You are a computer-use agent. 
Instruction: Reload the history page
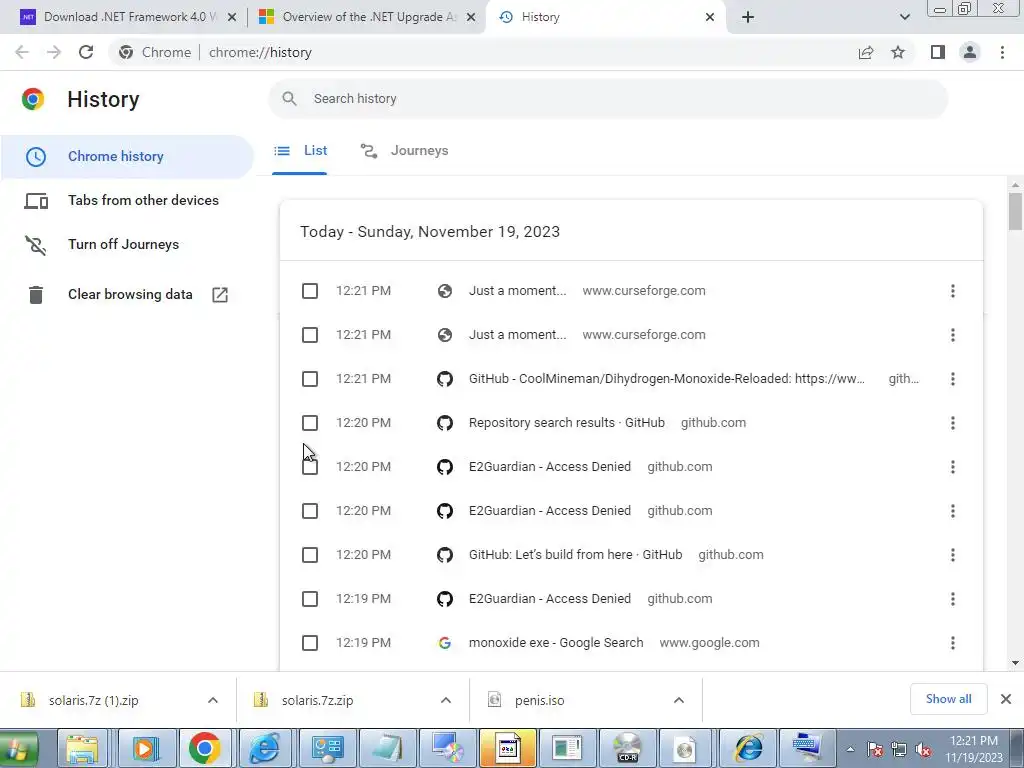pyautogui.click(x=86, y=52)
